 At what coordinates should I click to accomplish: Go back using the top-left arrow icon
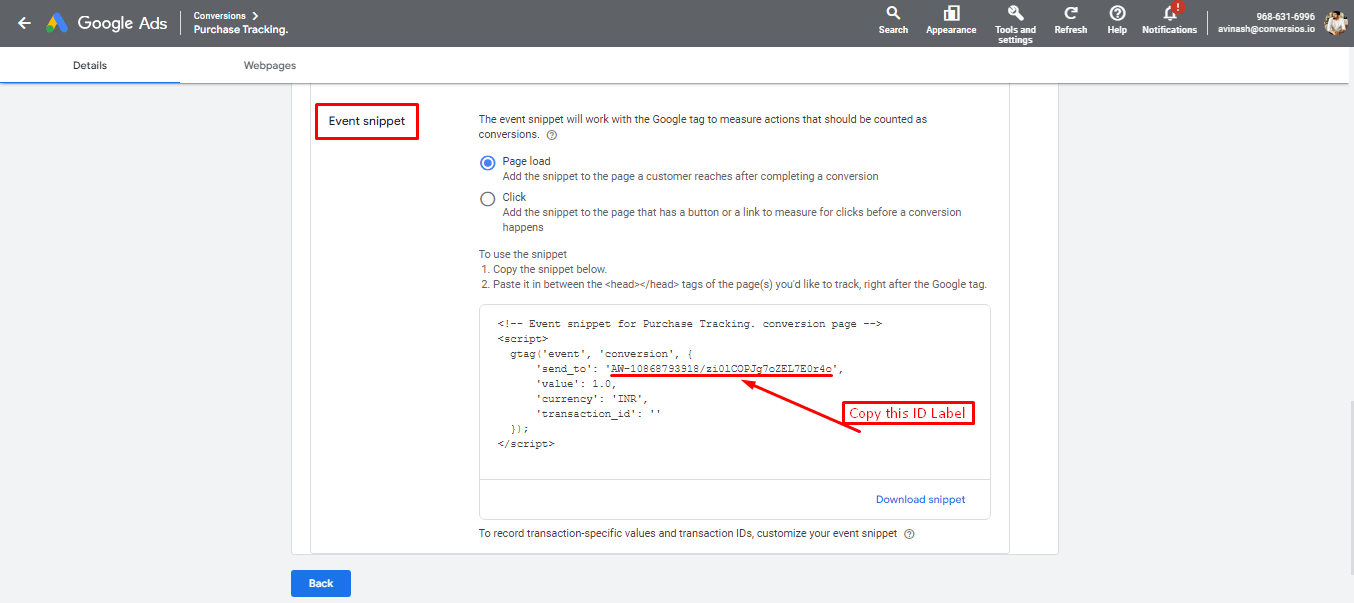pos(24,22)
